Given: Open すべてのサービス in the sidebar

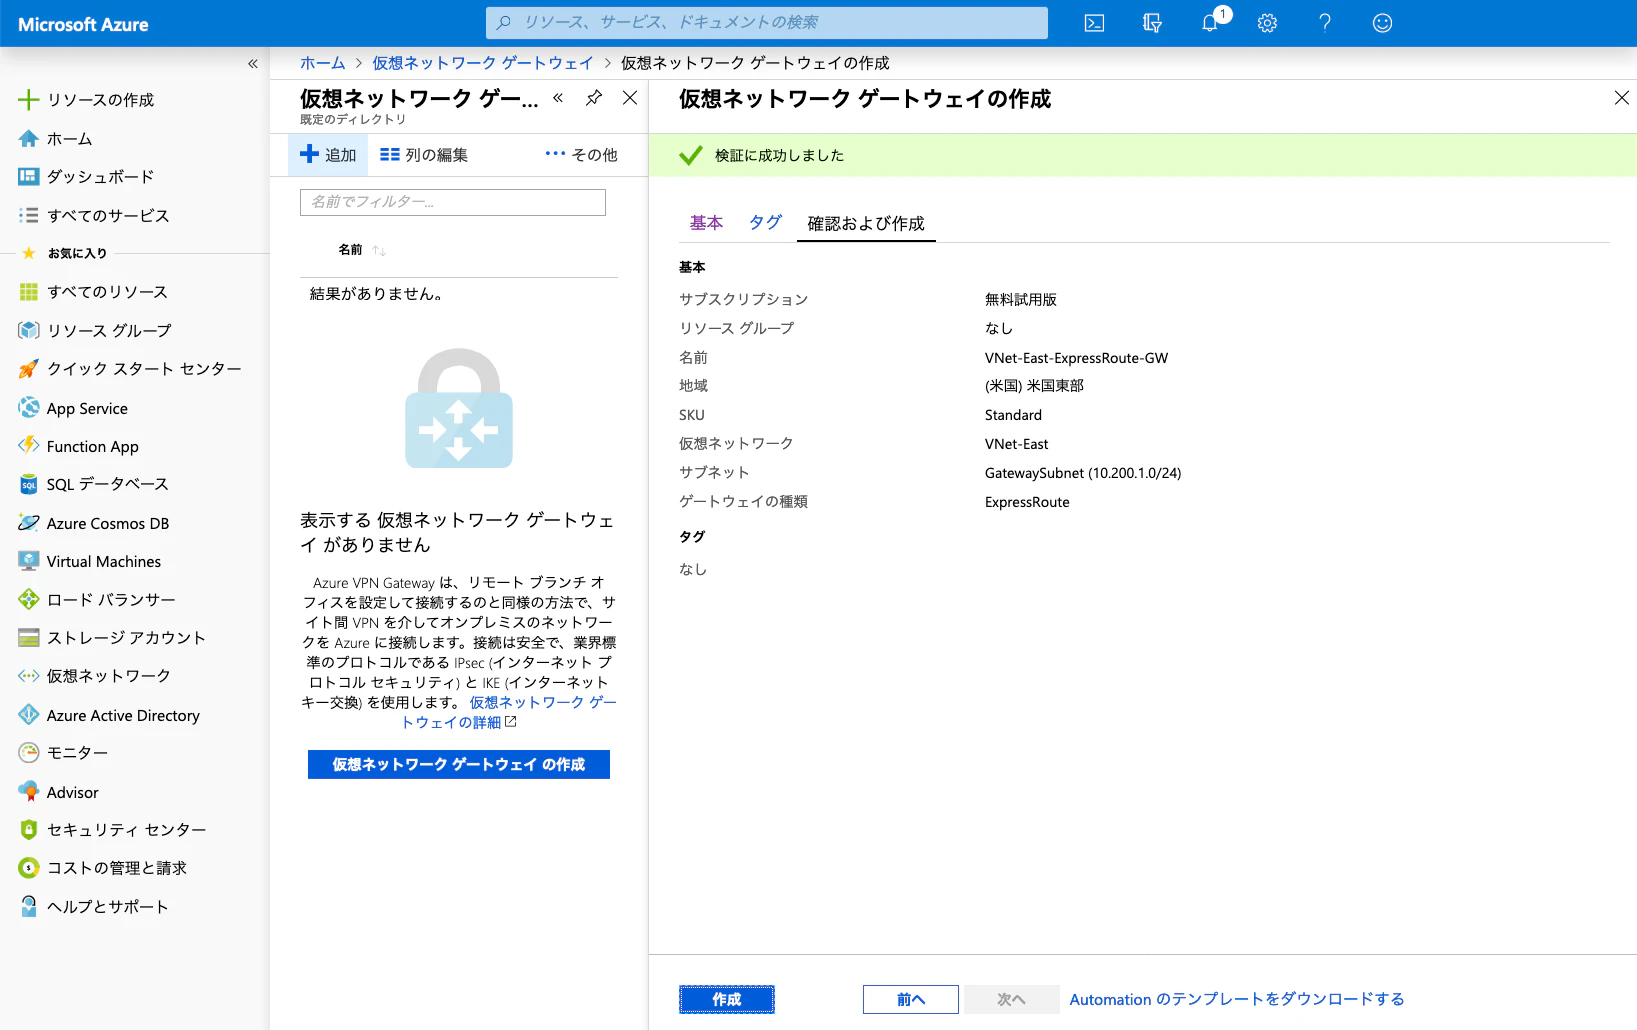Looking at the screenshot, I should [94, 215].
